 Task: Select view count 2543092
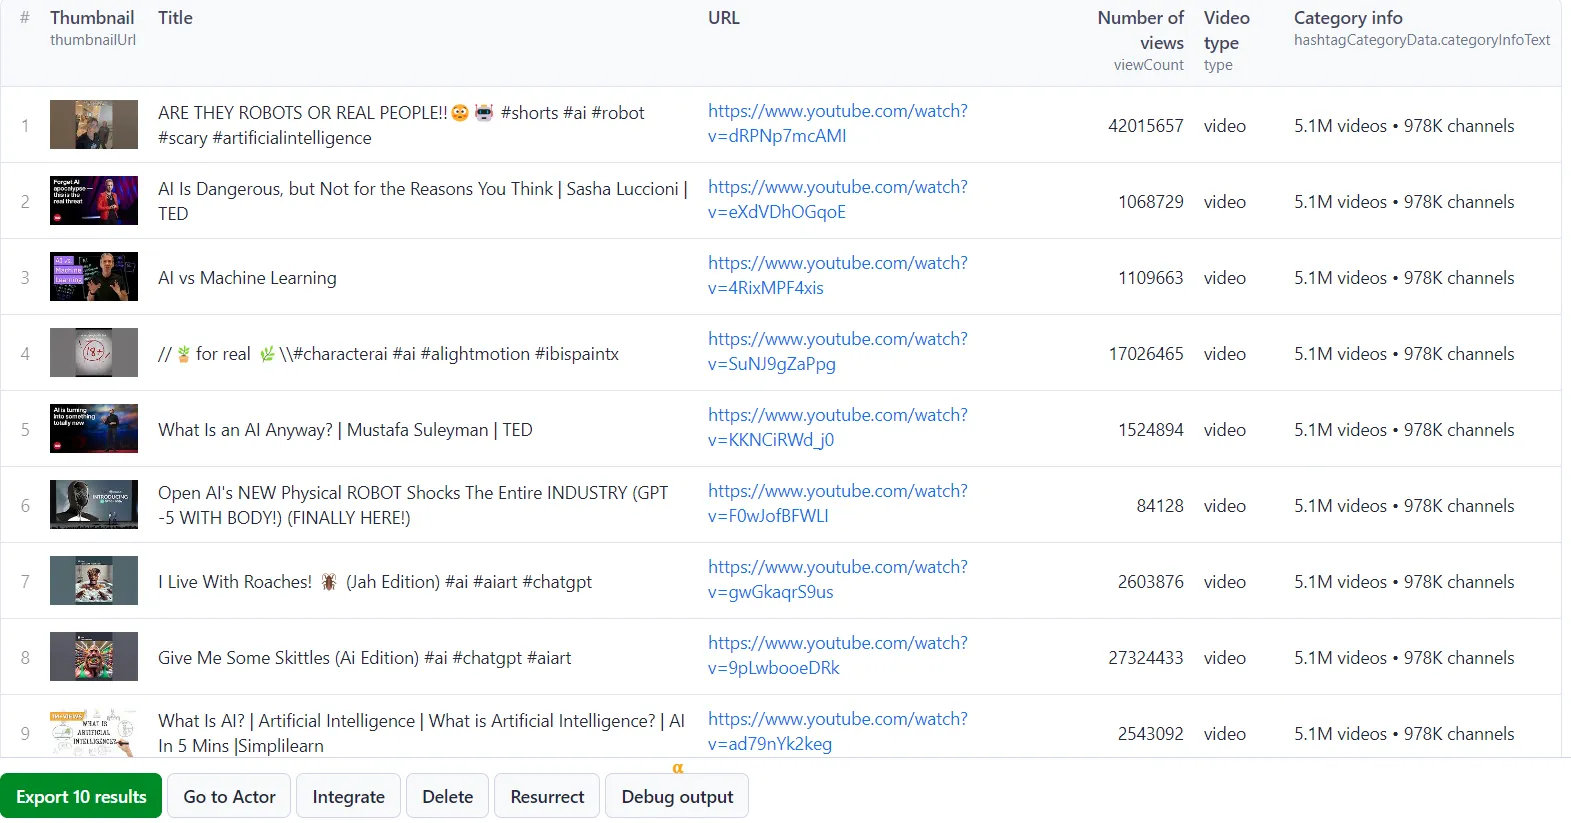(x=1150, y=734)
